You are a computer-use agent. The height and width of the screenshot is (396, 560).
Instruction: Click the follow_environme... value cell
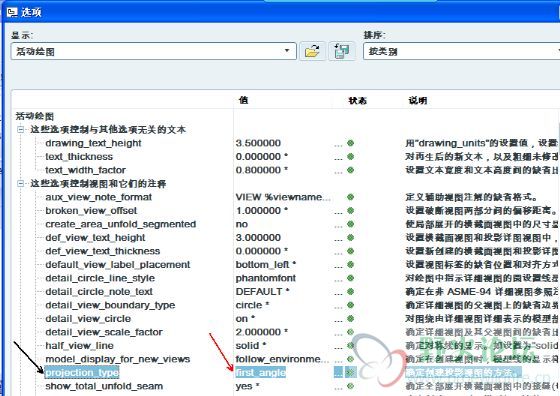[x=282, y=359]
